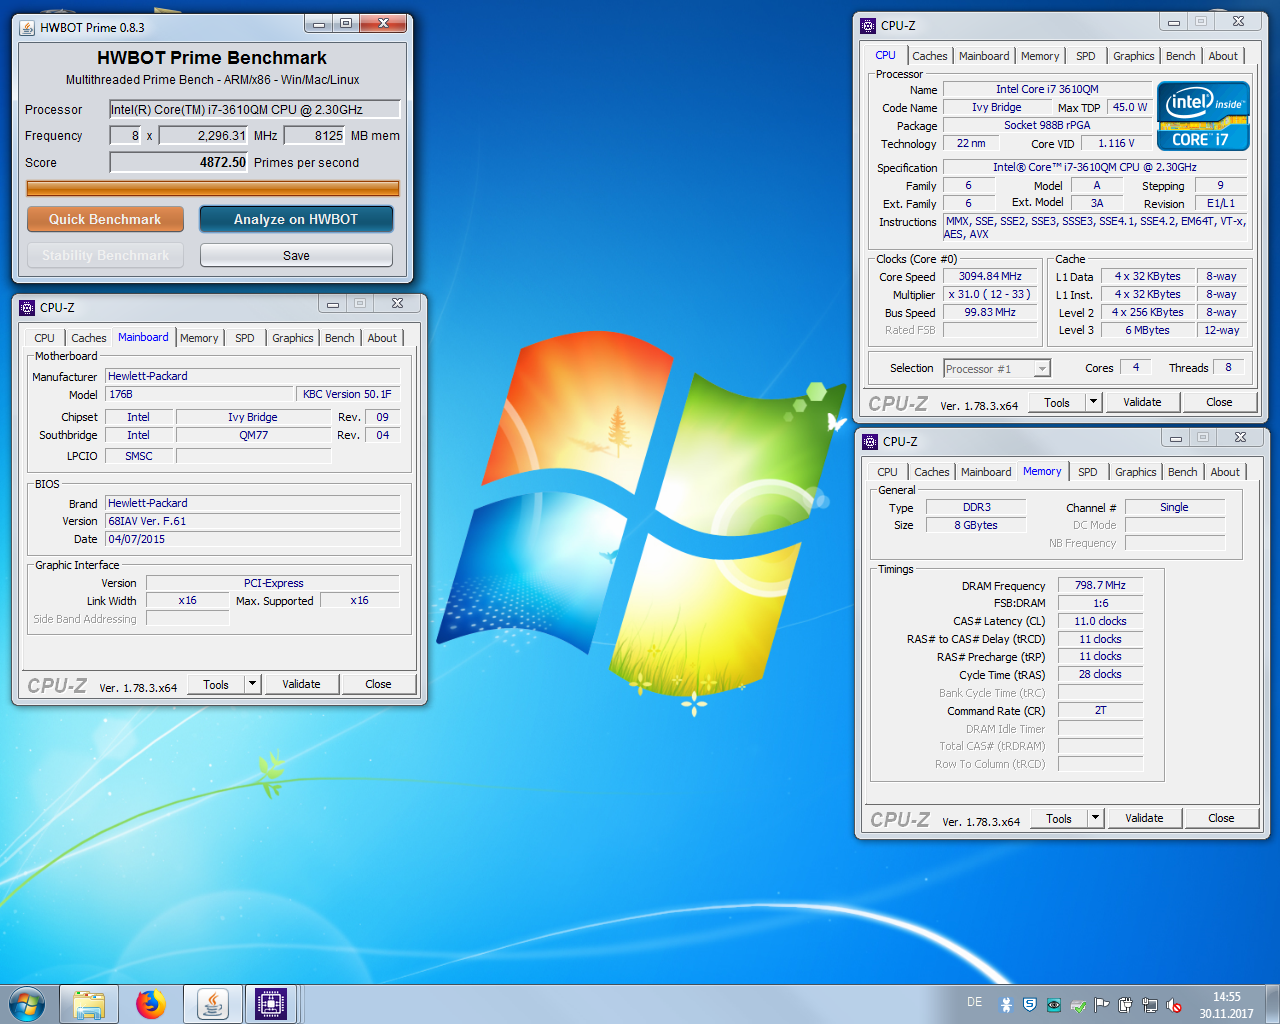Click the title icon of the CPU-Z Memory window
The height and width of the screenshot is (1024, 1280).
[x=870, y=441]
